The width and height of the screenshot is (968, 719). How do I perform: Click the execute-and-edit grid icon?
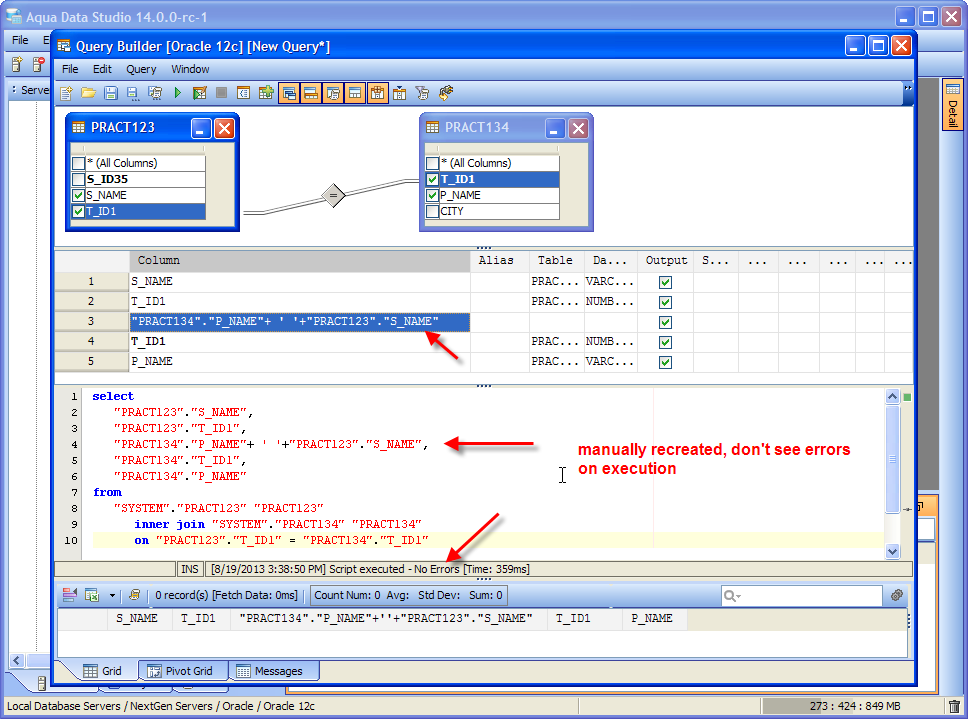[x=199, y=93]
